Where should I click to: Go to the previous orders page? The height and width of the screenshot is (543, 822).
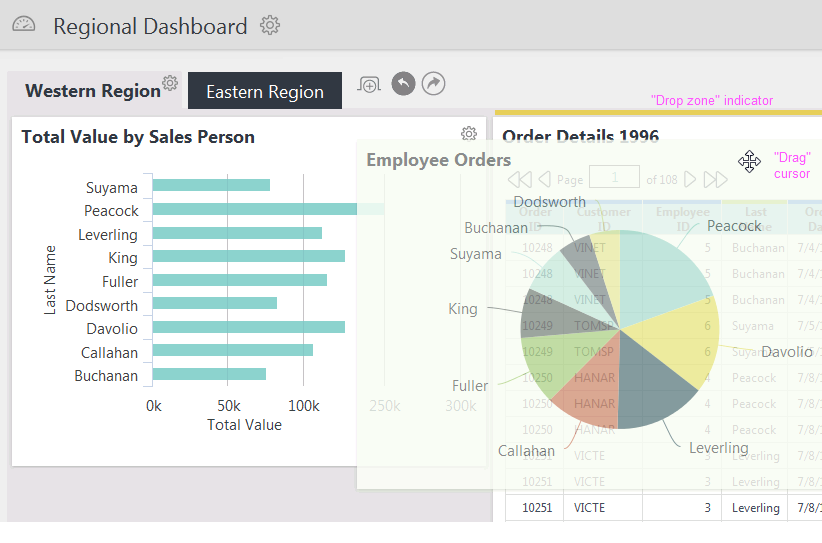point(545,180)
